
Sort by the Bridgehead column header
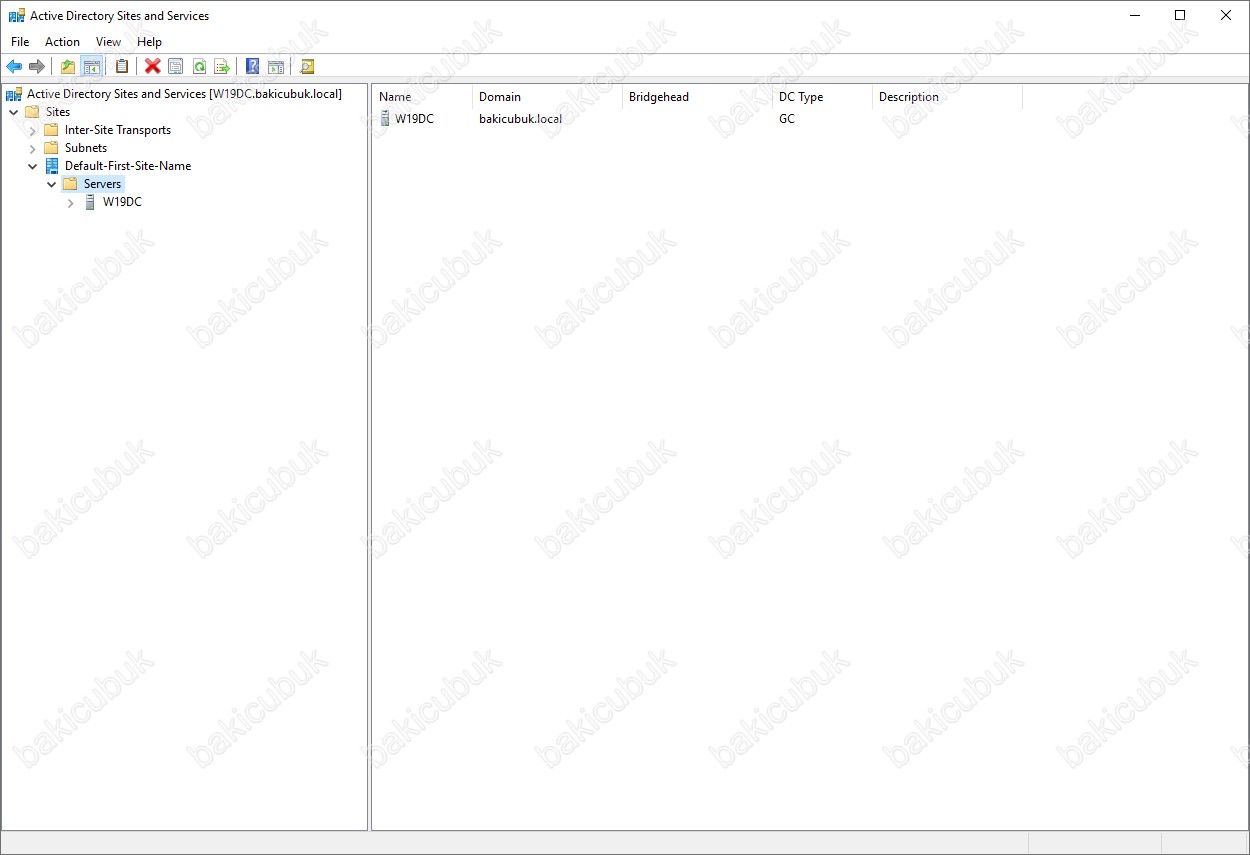click(x=697, y=97)
